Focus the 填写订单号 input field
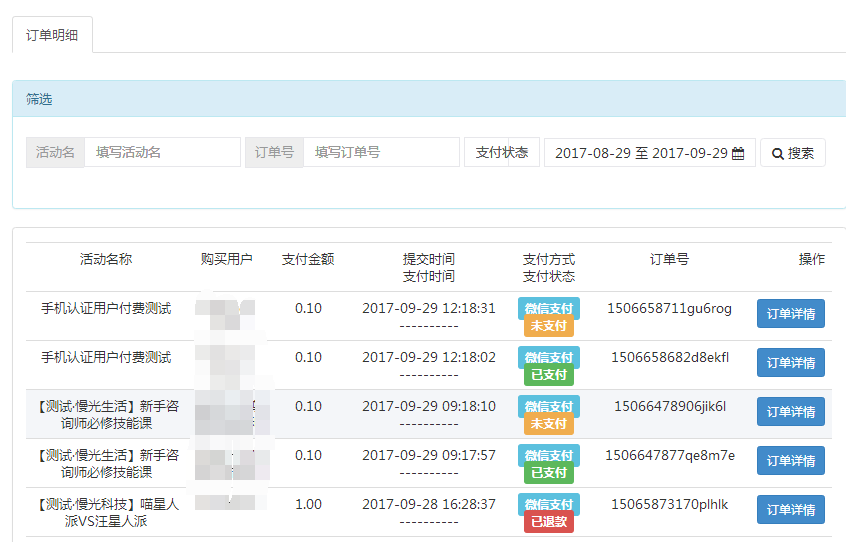The image size is (846, 542). [x=381, y=152]
